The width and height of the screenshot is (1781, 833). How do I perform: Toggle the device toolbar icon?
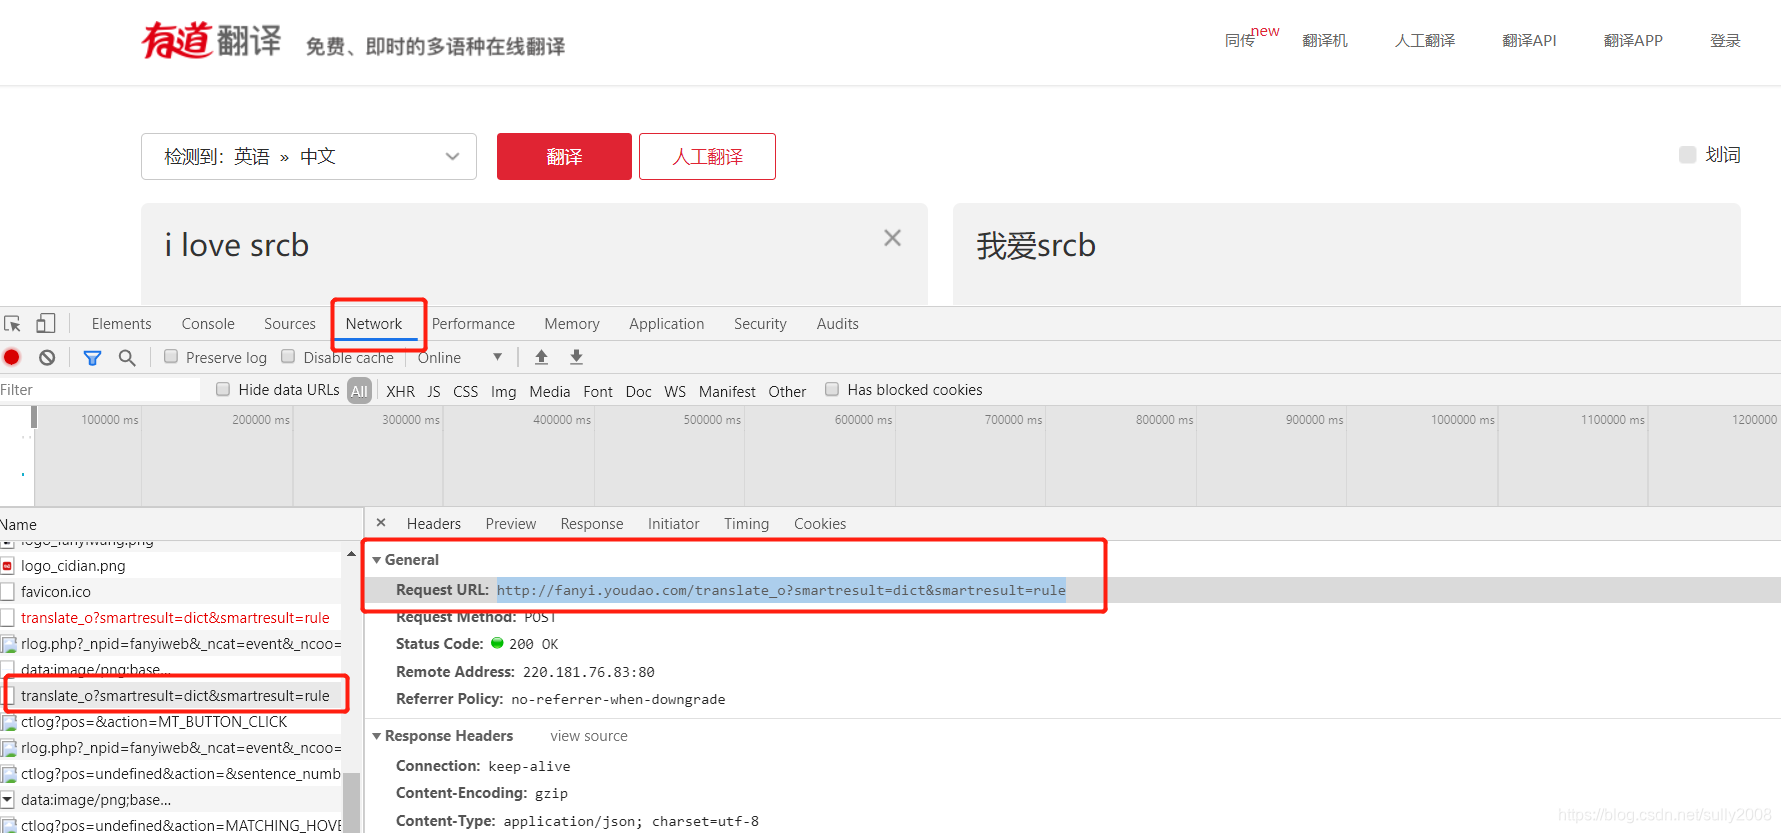[x=46, y=323]
